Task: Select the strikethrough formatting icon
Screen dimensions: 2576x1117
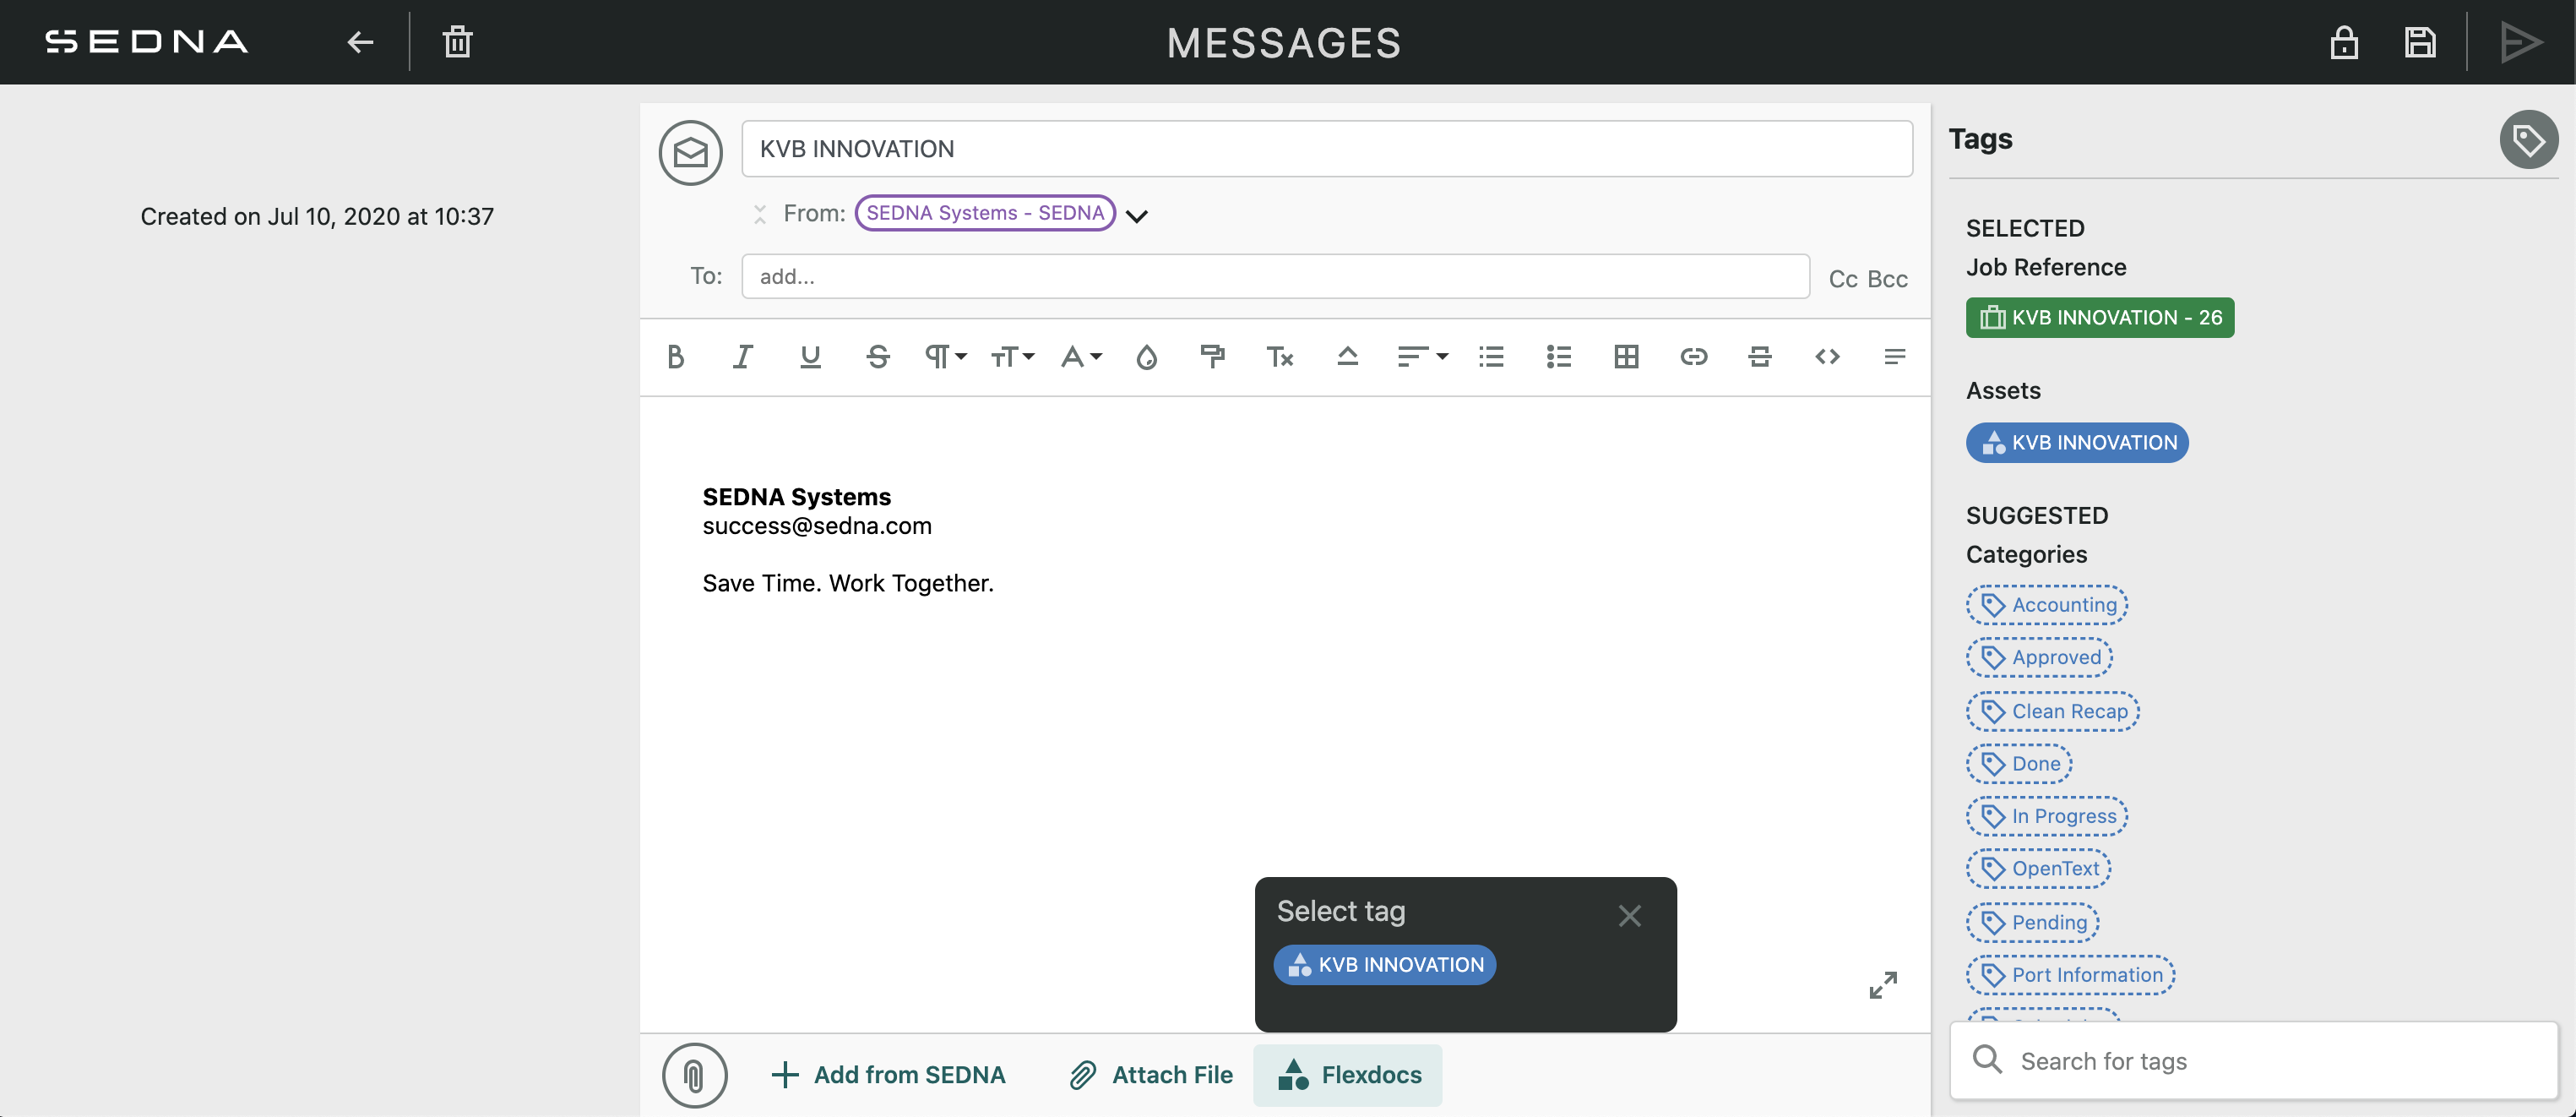Action: tap(877, 357)
